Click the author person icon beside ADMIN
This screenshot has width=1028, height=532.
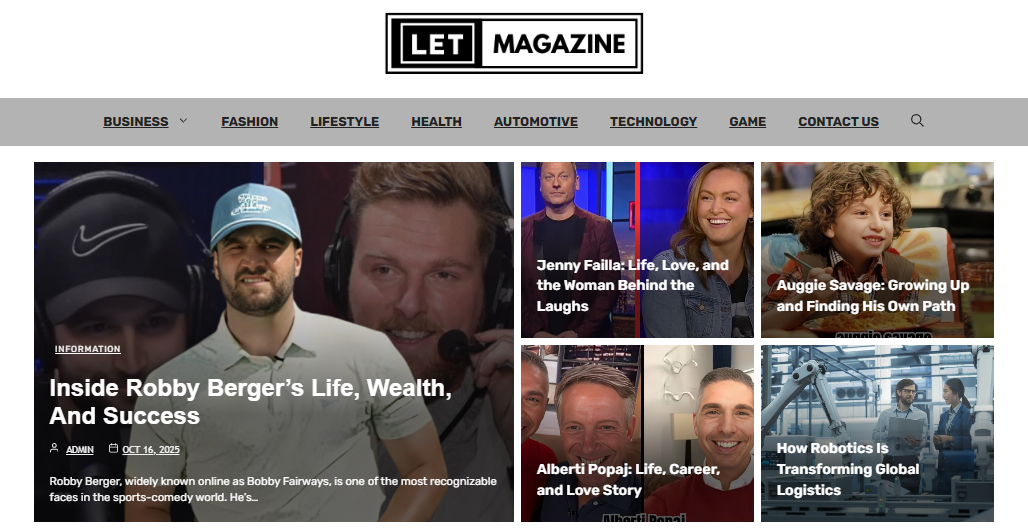(x=54, y=448)
